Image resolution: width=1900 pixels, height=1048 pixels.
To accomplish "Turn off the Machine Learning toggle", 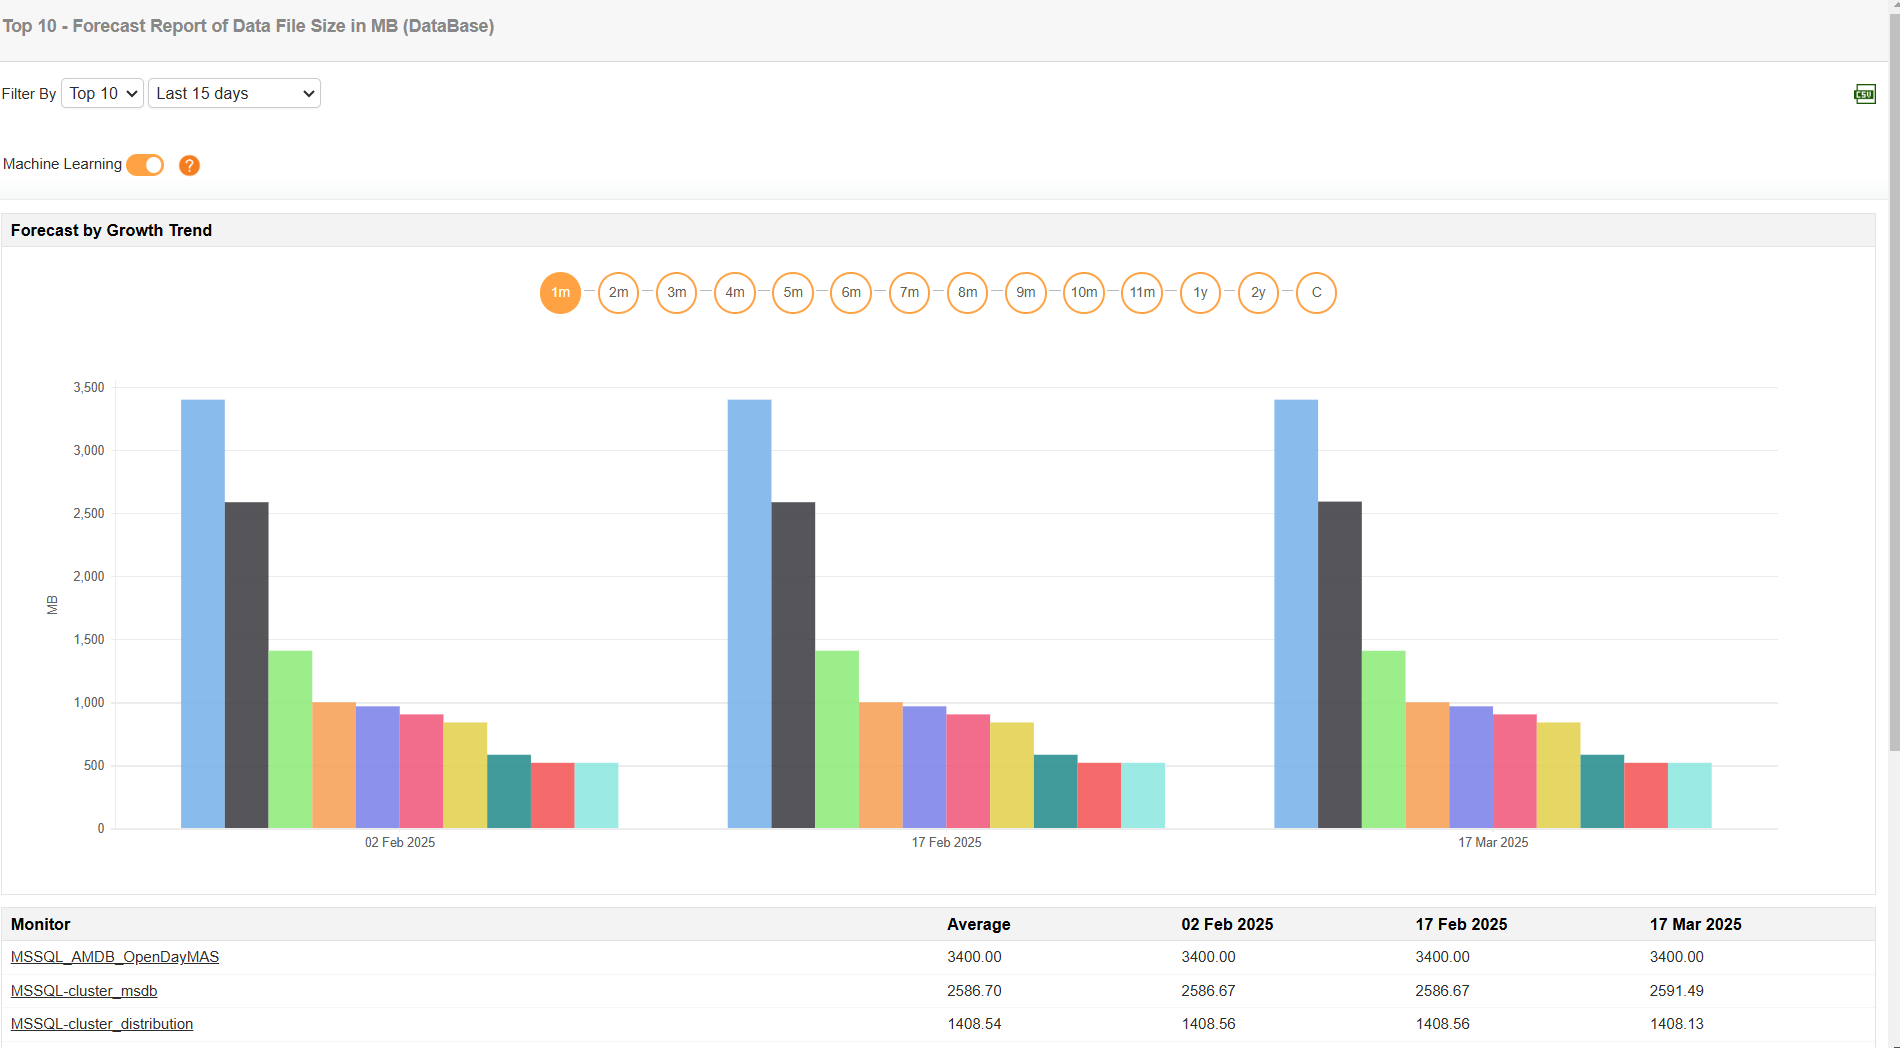I will coord(145,165).
